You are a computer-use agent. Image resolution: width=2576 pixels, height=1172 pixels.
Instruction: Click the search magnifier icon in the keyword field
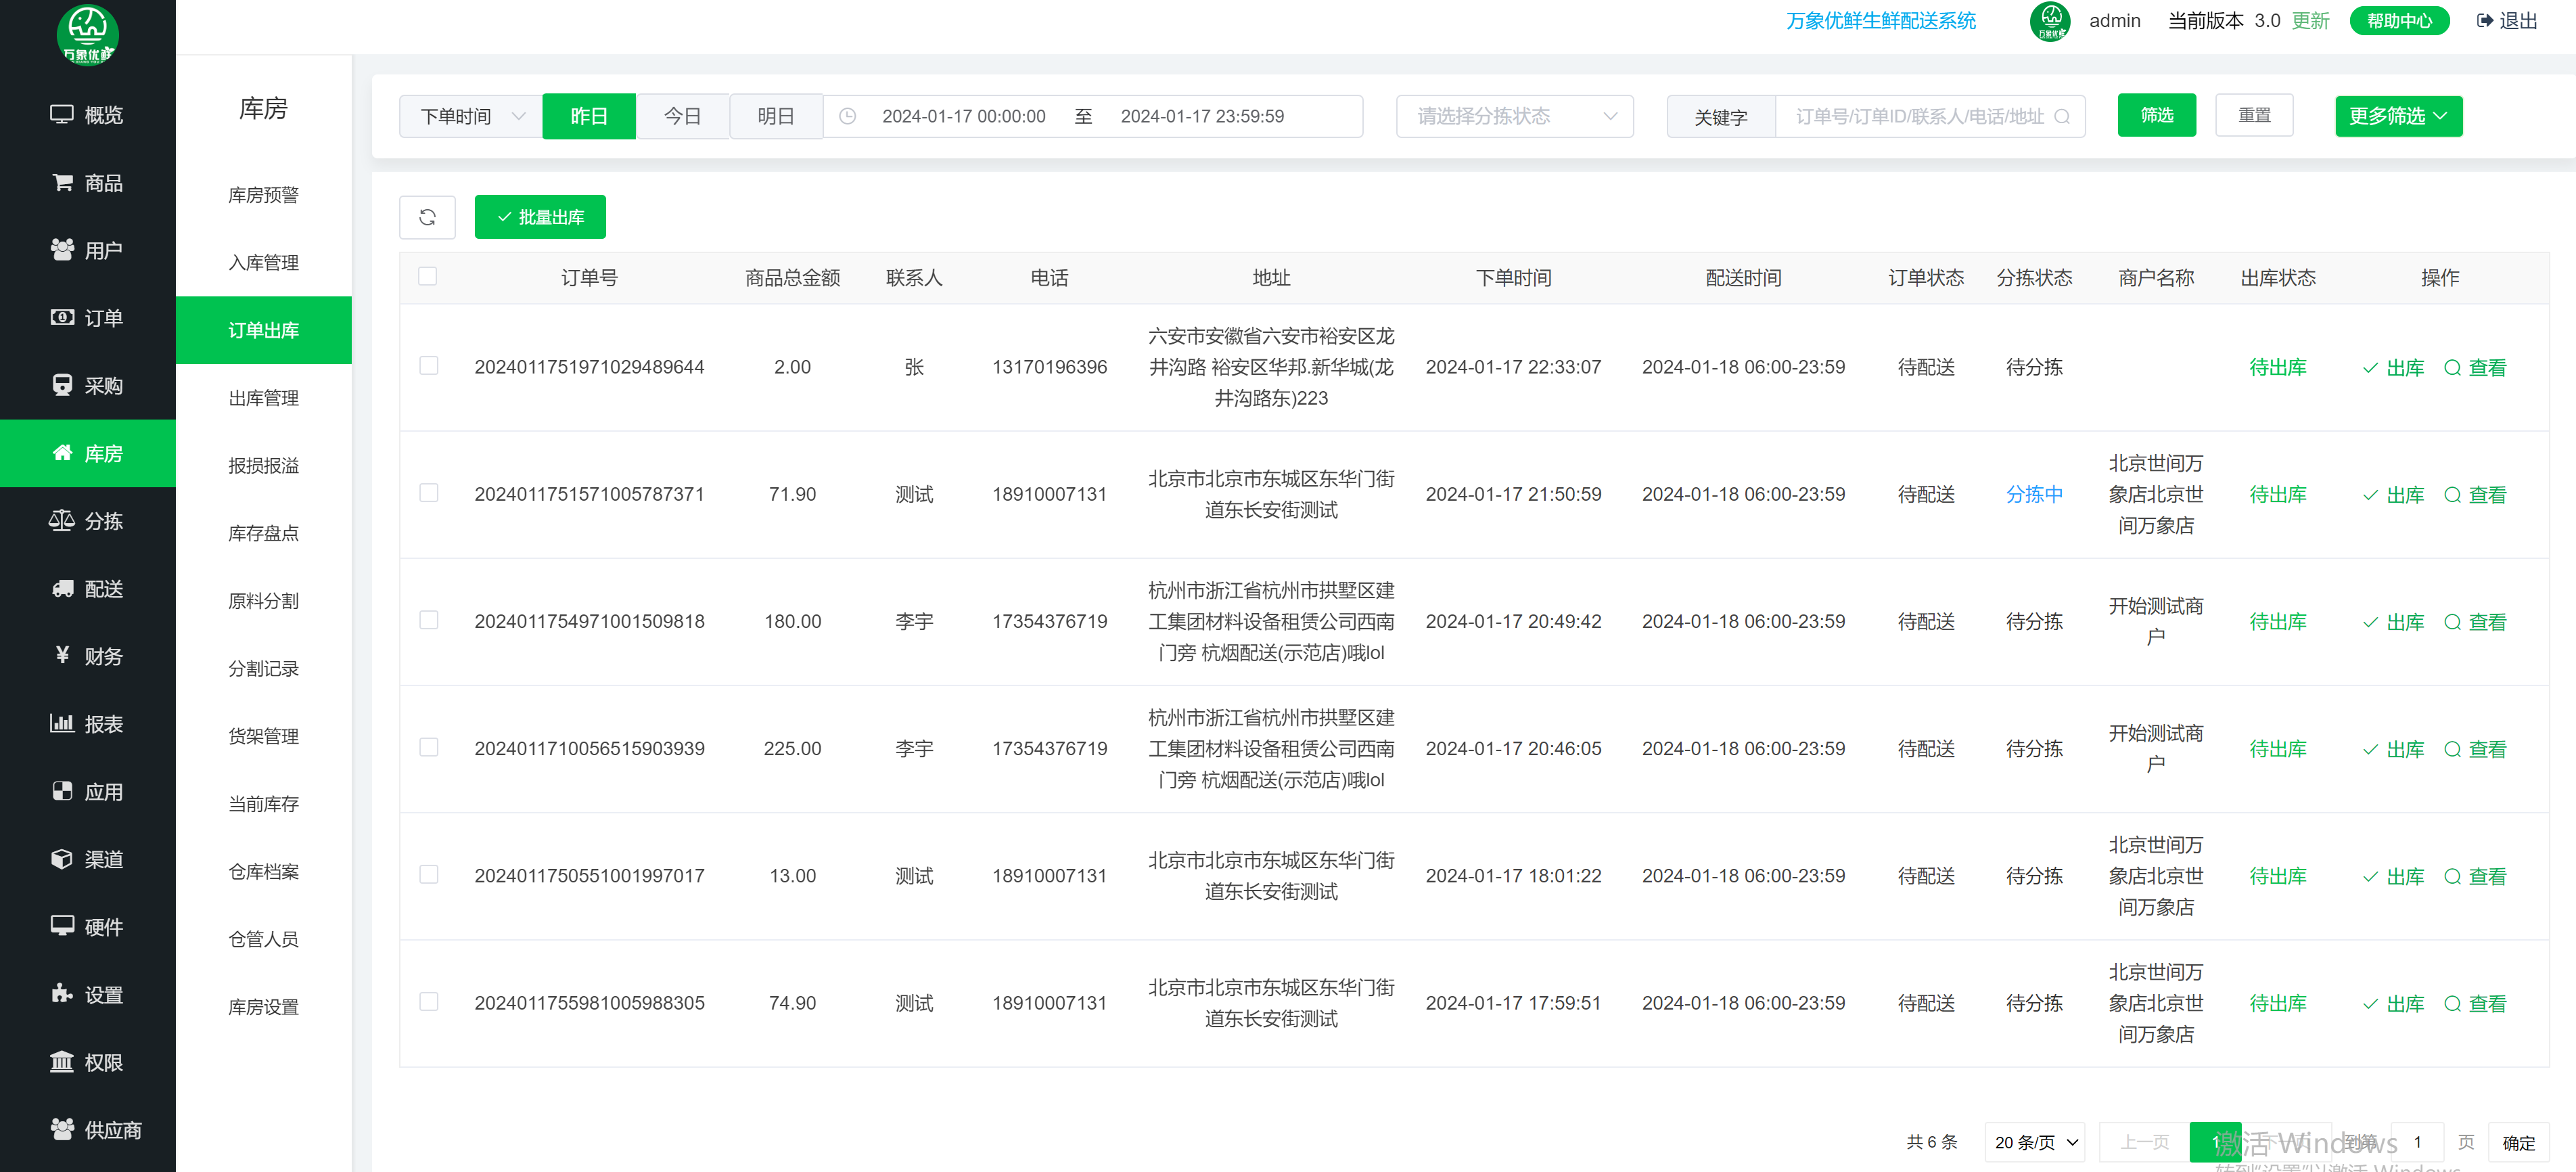click(2062, 117)
